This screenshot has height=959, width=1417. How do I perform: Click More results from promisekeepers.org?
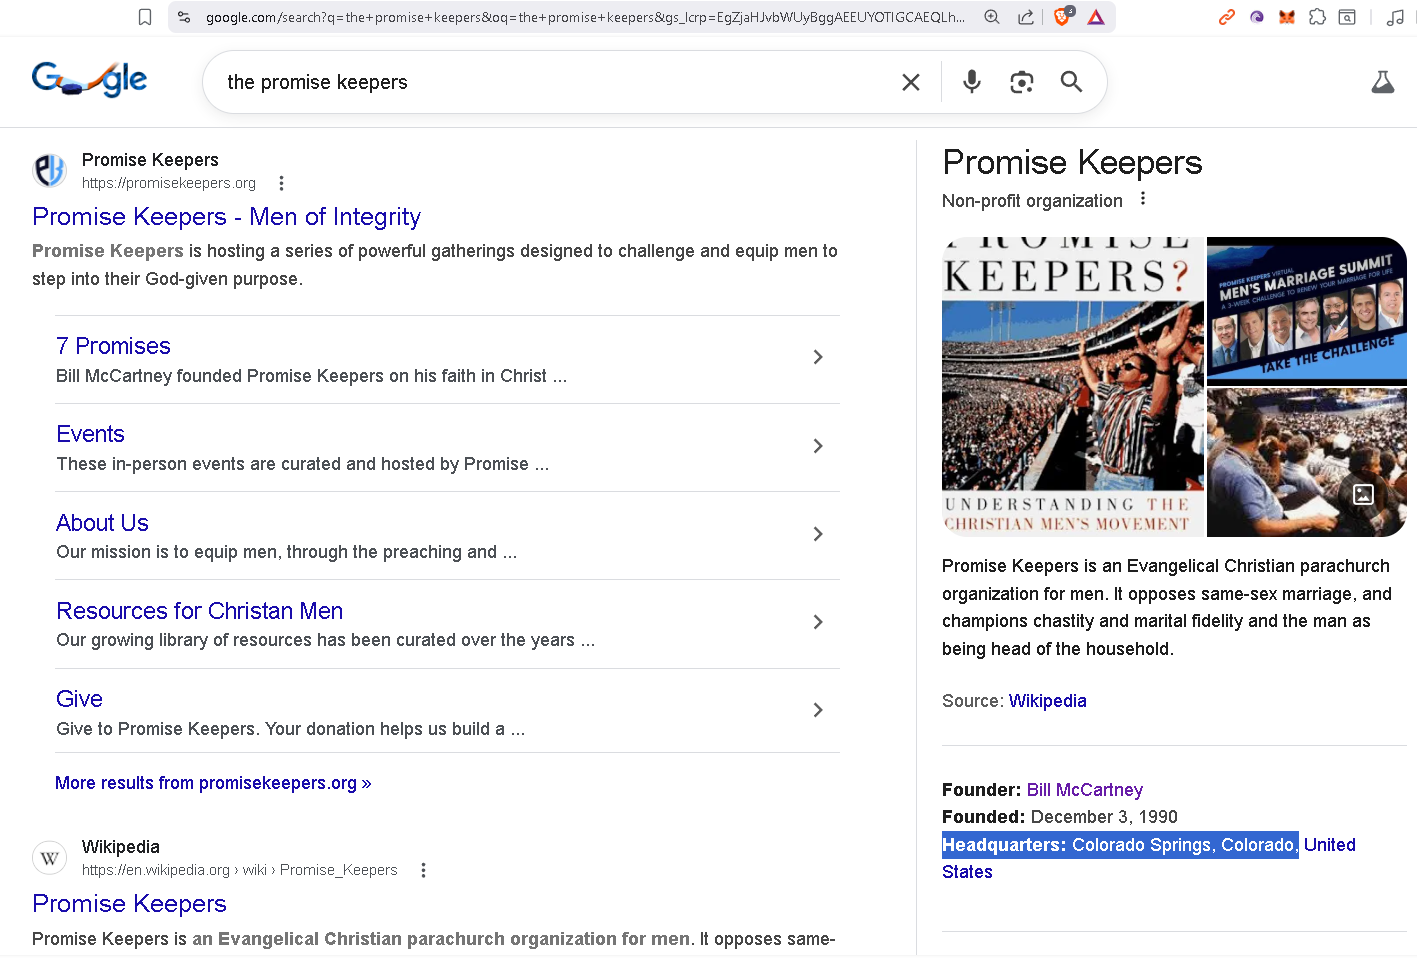213,783
